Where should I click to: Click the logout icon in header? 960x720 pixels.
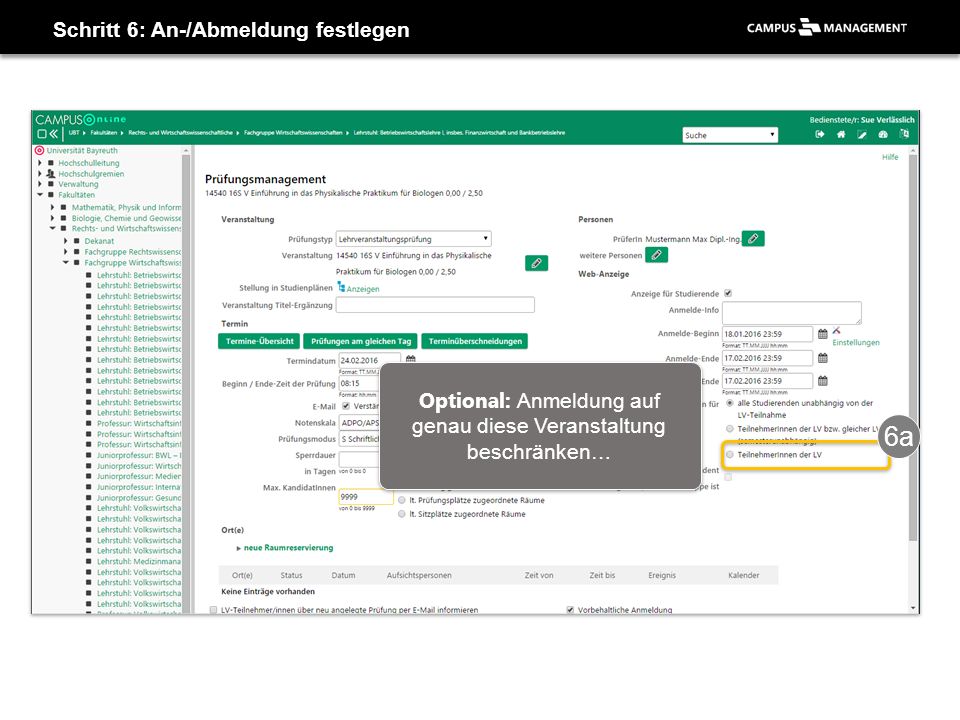tap(820, 135)
